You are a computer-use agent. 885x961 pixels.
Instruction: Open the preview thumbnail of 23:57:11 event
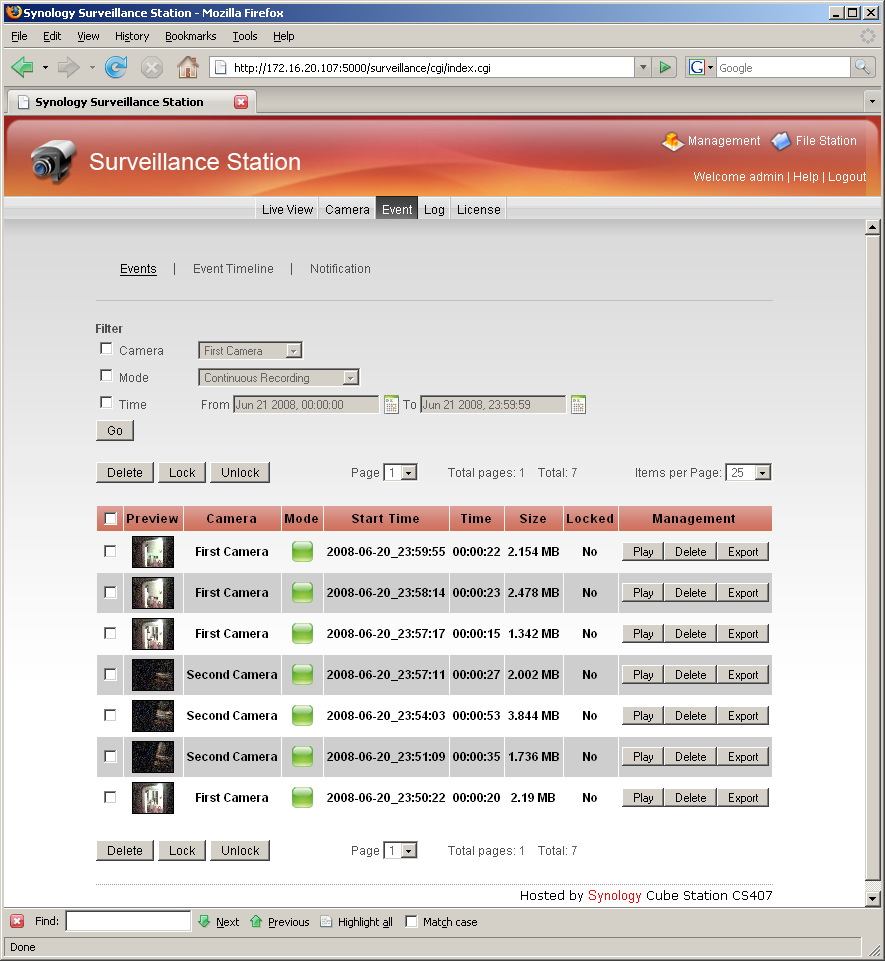point(153,675)
